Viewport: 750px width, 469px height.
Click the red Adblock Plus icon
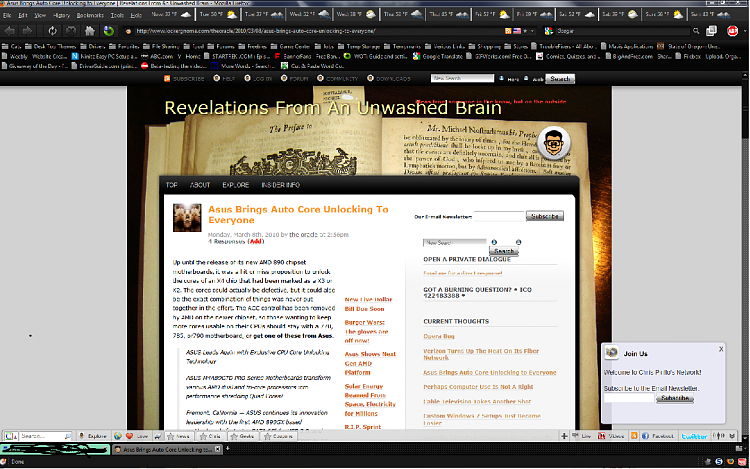point(732,31)
